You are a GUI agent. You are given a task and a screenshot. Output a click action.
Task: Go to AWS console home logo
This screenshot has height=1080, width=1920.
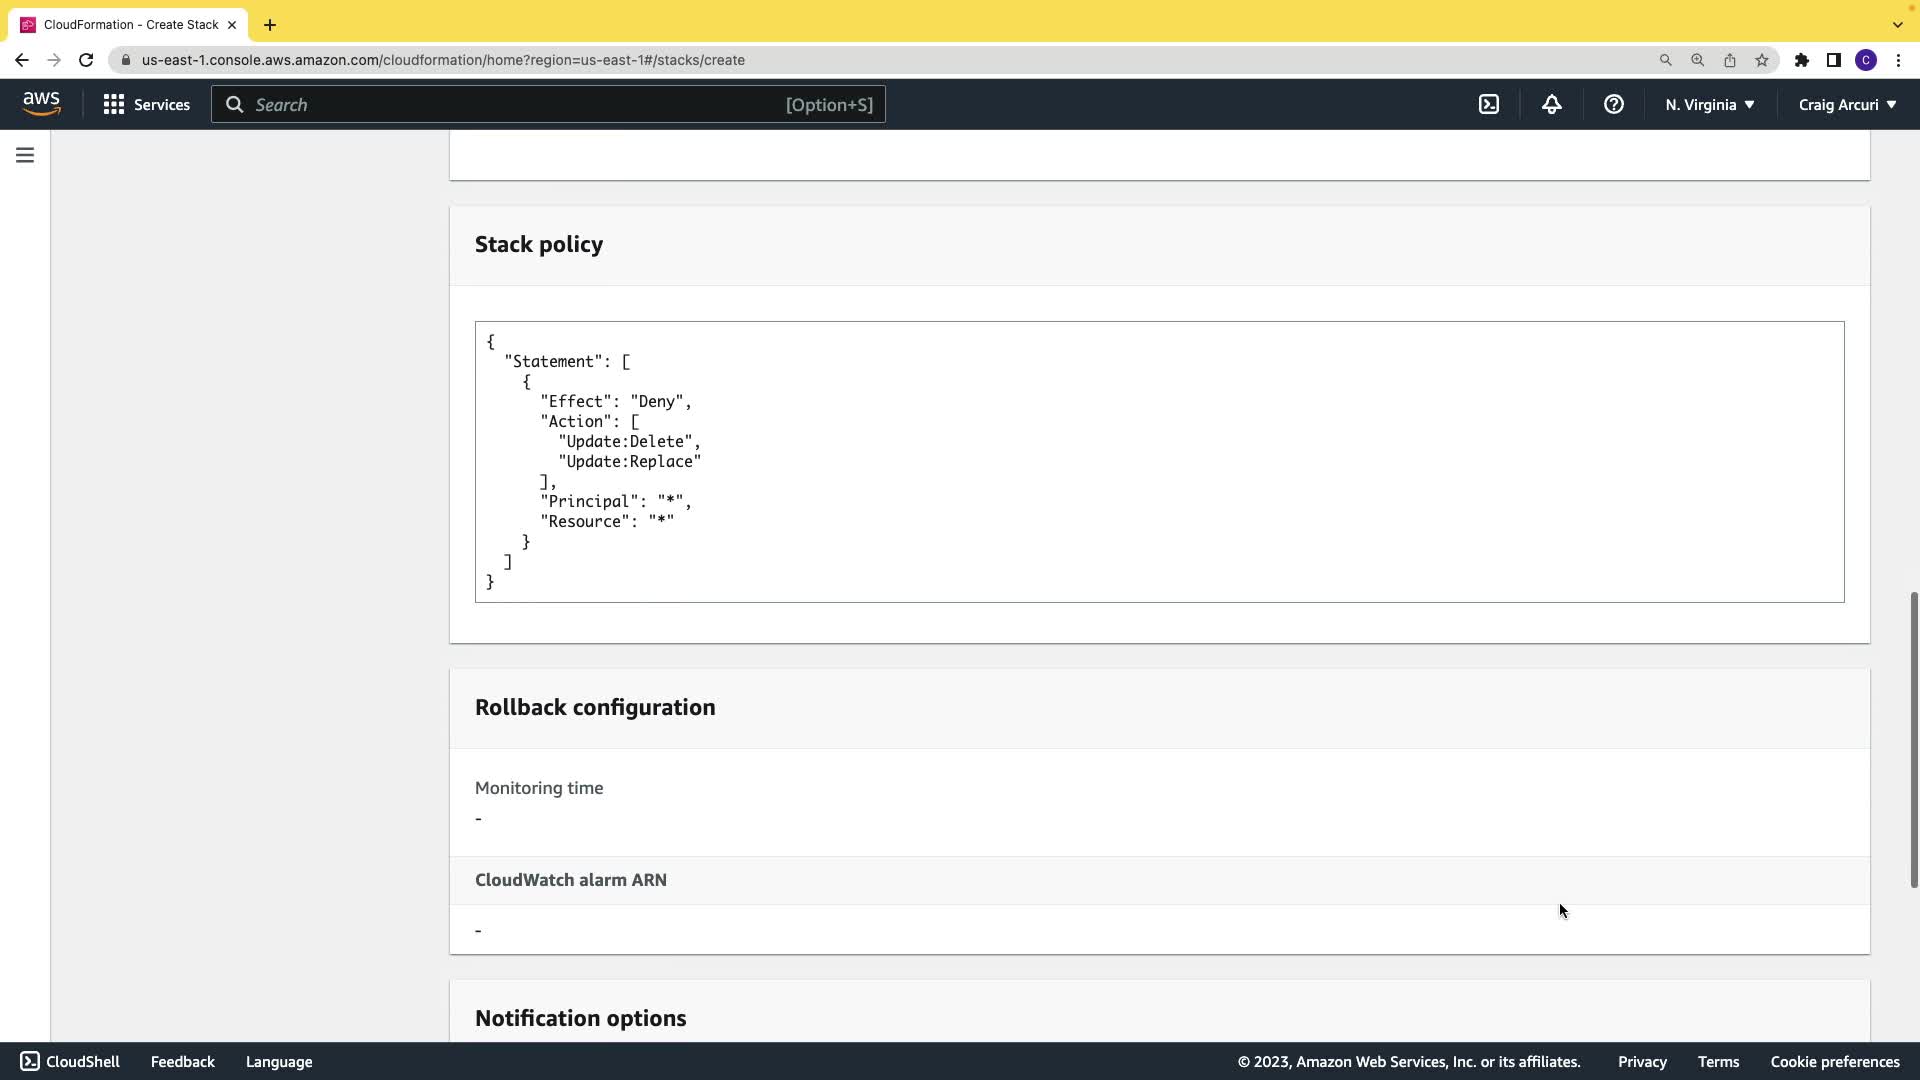pyautogui.click(x=41, y=104)
